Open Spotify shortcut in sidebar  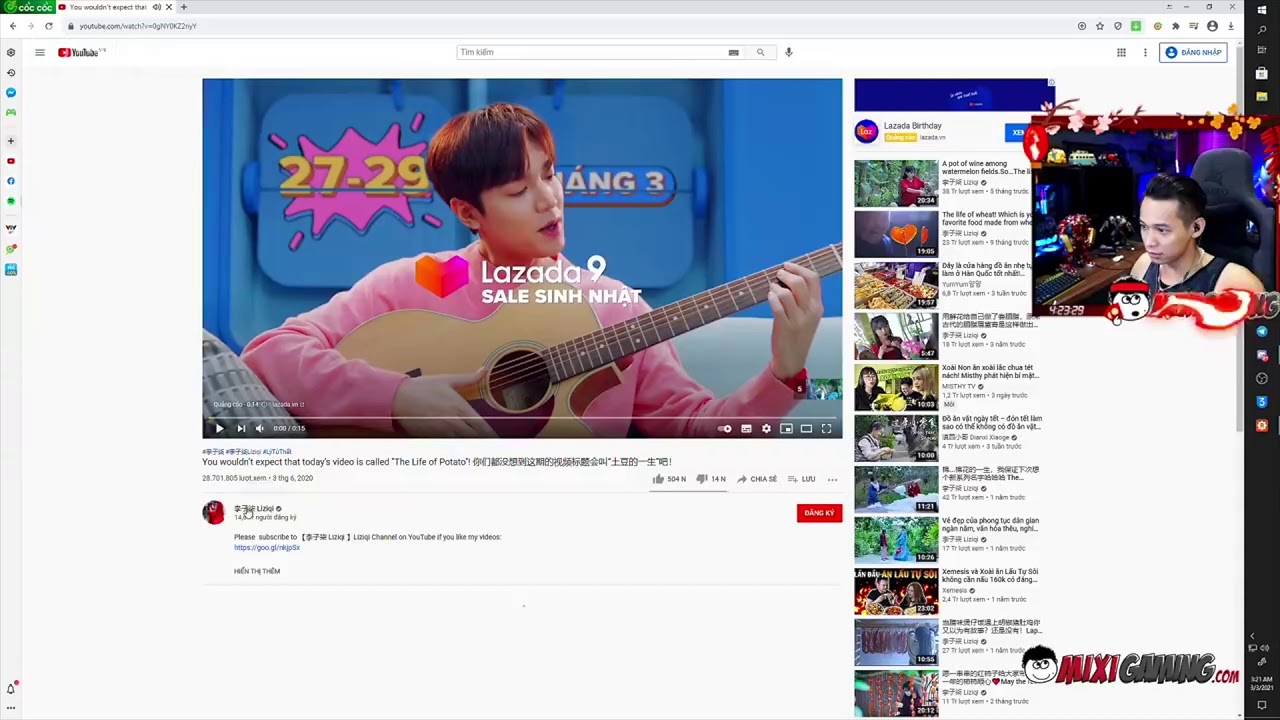(x=11, y=201)
